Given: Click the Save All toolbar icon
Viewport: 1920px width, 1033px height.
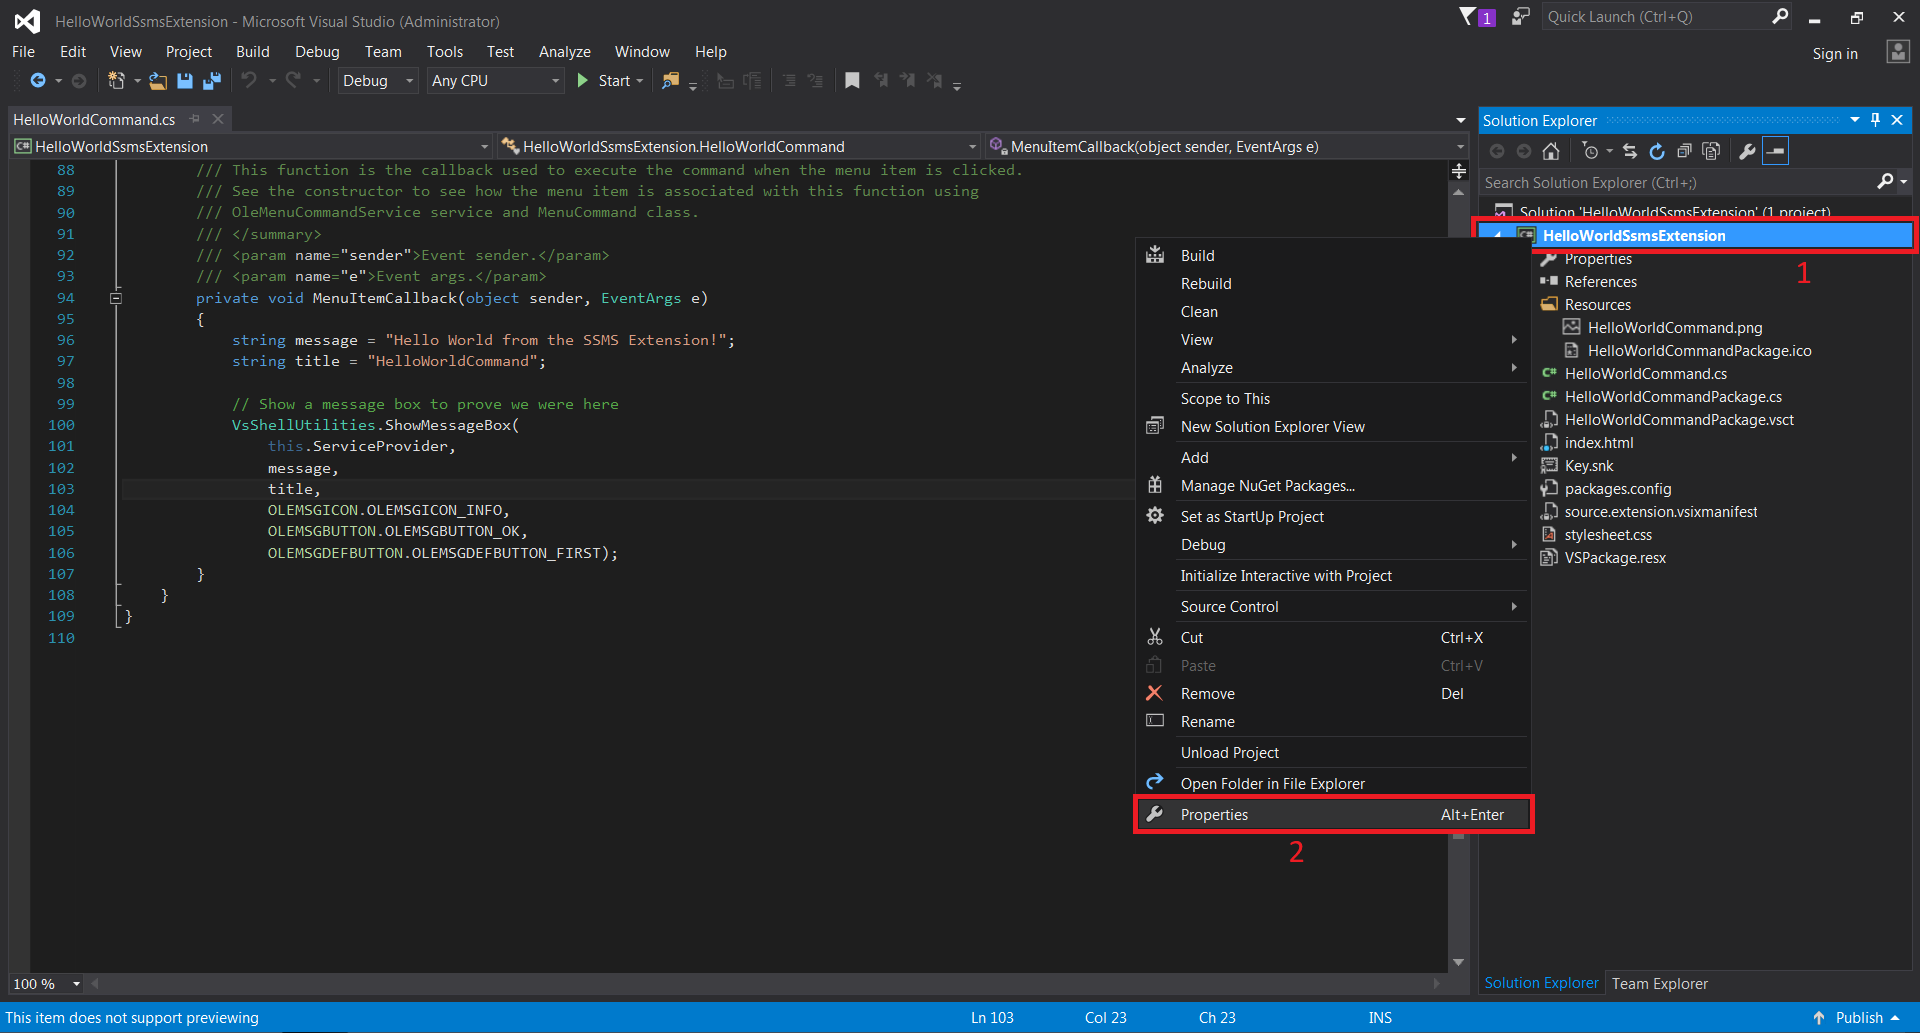Looking at the screenshot, I should tap(212, 81).
